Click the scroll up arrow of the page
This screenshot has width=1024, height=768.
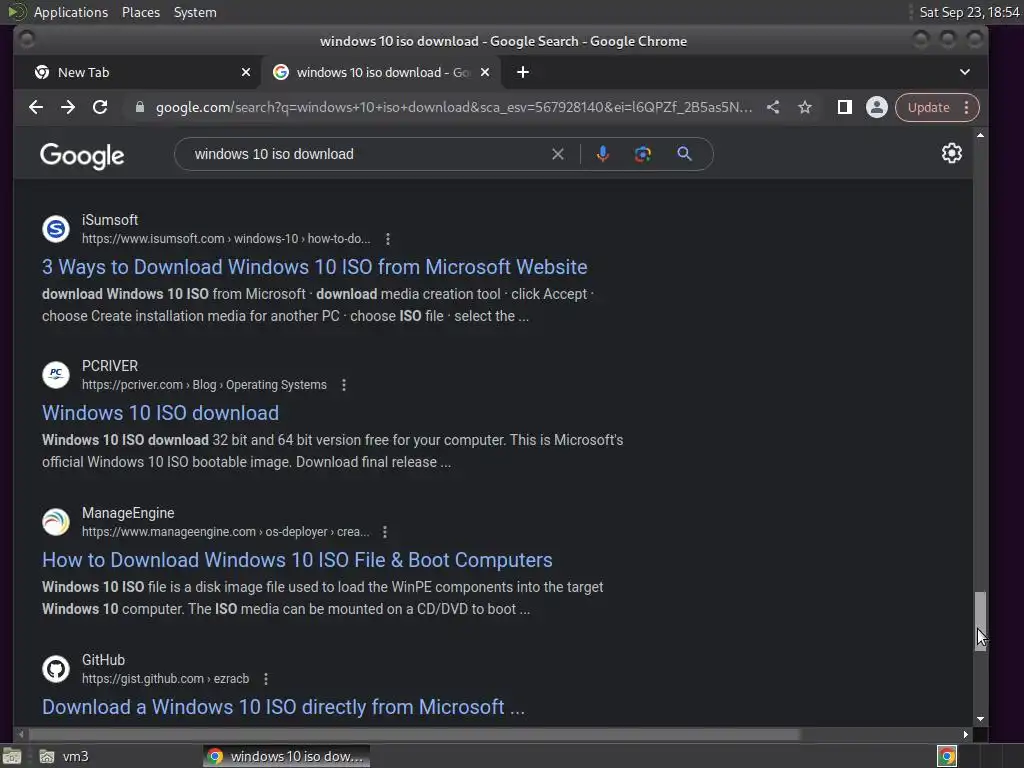[980, 135]
